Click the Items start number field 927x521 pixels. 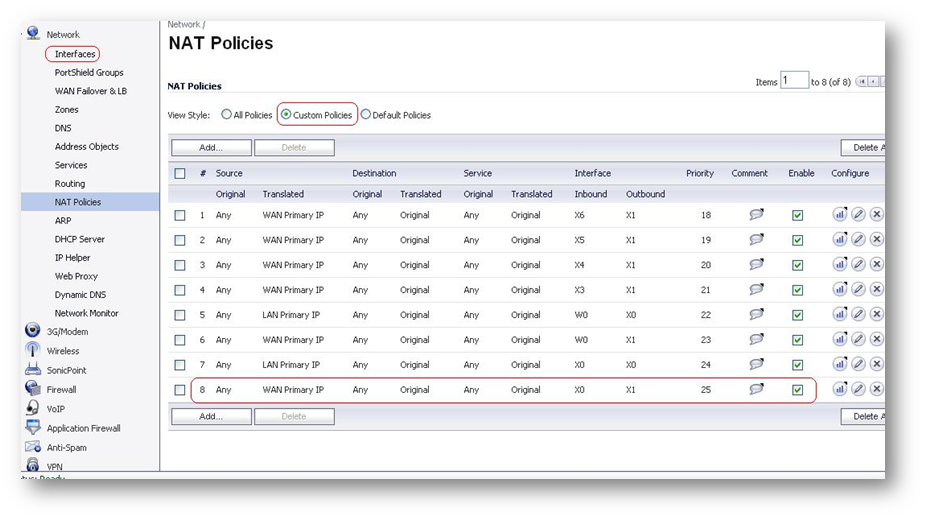(x=794, y=81)
